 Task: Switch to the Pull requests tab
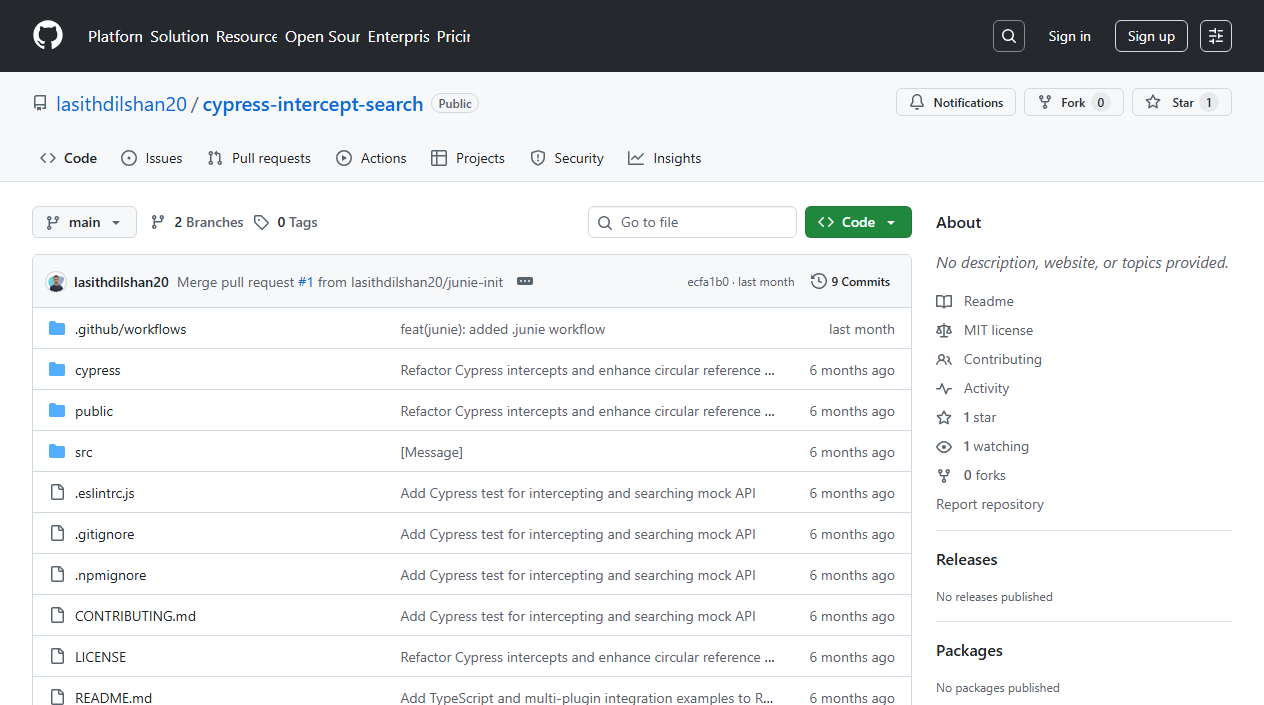259,158
